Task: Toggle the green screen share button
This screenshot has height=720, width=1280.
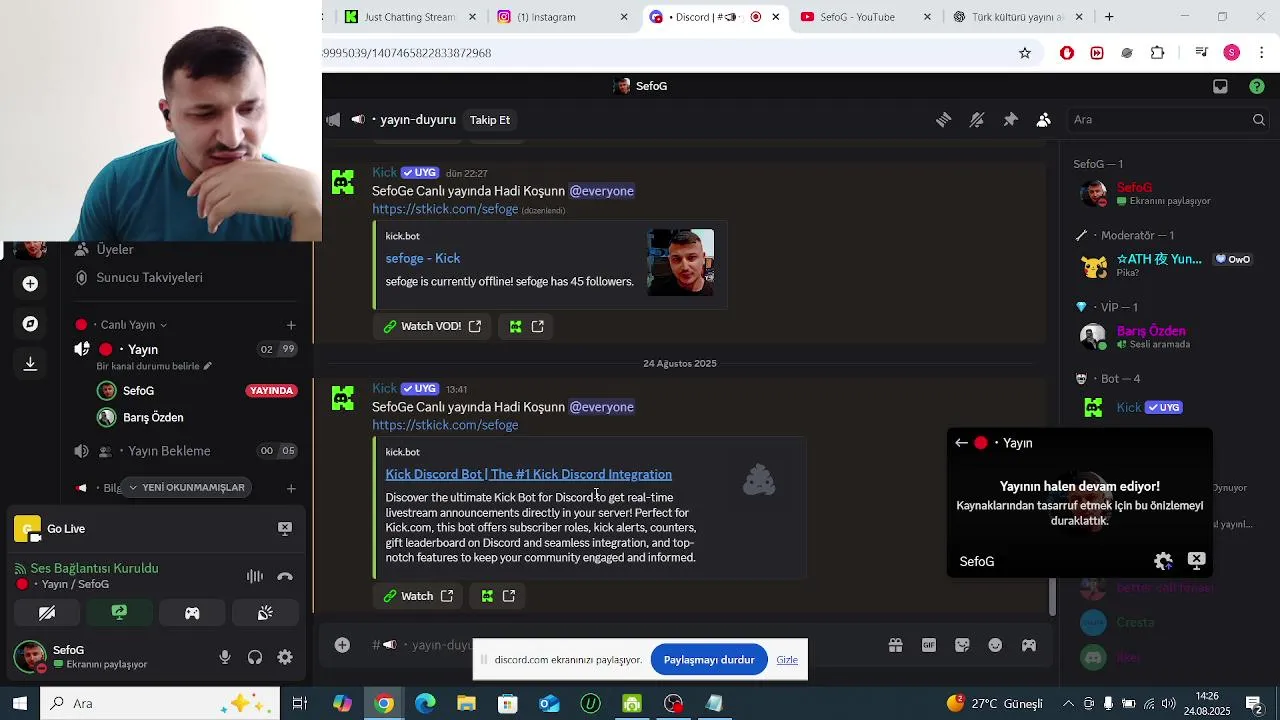Action: click(x=119, y=613)
